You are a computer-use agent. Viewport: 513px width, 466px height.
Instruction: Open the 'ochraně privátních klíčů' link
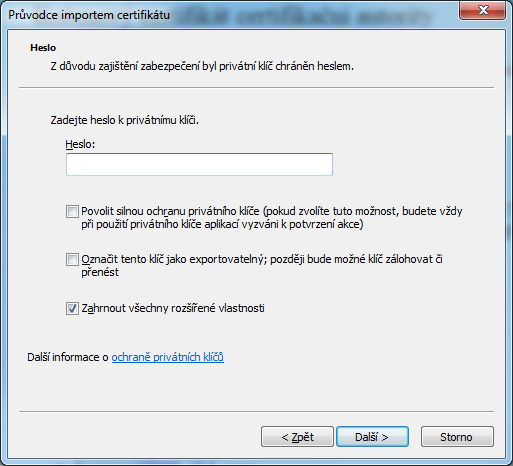167,357
